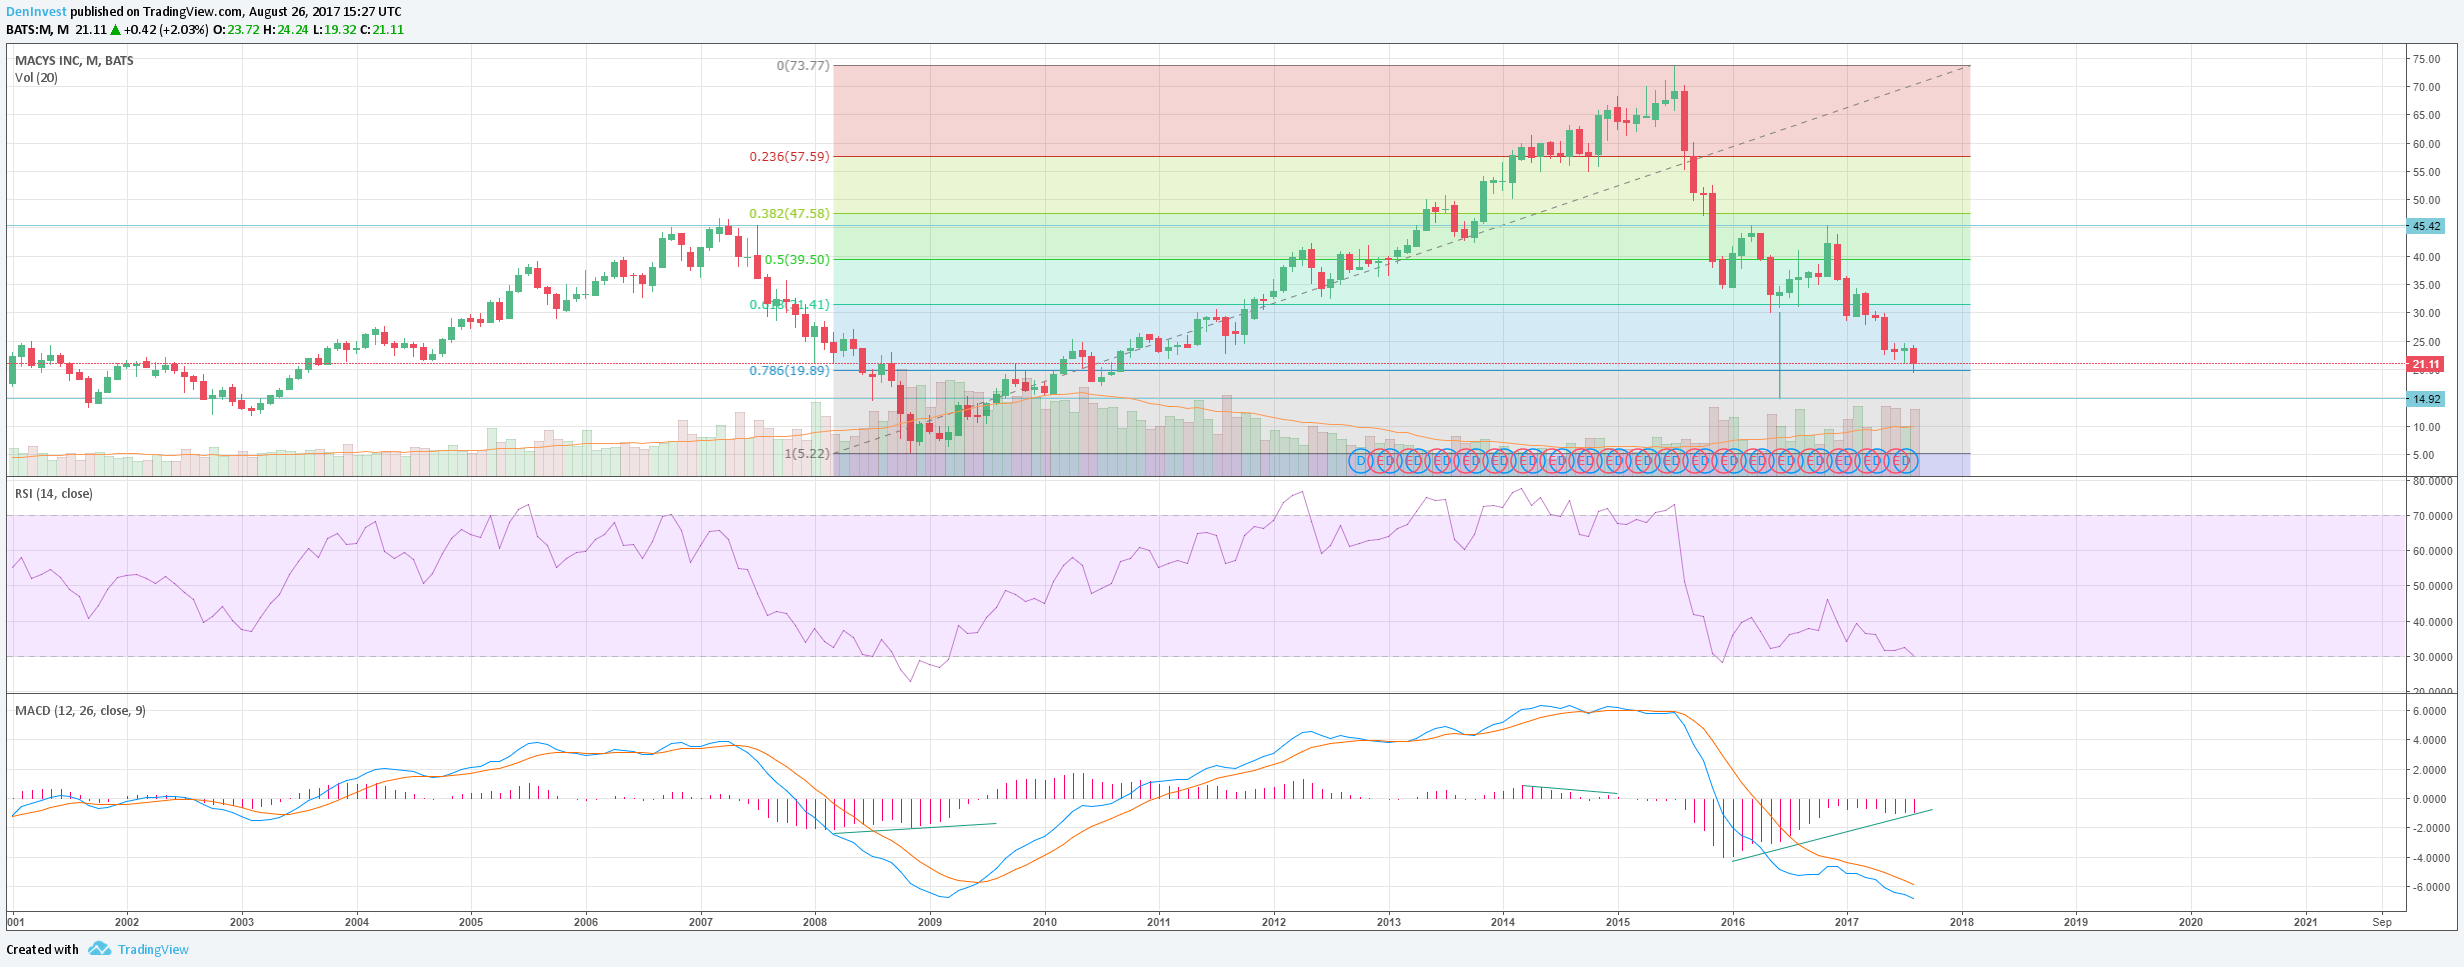Click the 'C:21.11' close value in header
The width and height of the screenshot is (2464, 967).
(x=382, y=30)
